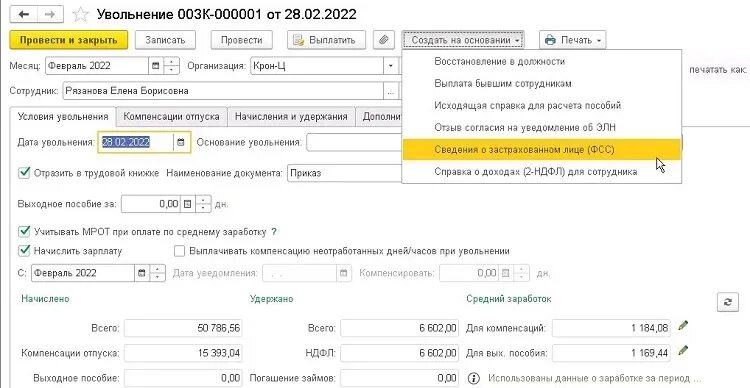Image resolution: width=750 pixels, height=388 pixels.
Task: Click the Начислено Всего value 50 786,56
Action: click(183, 328)
